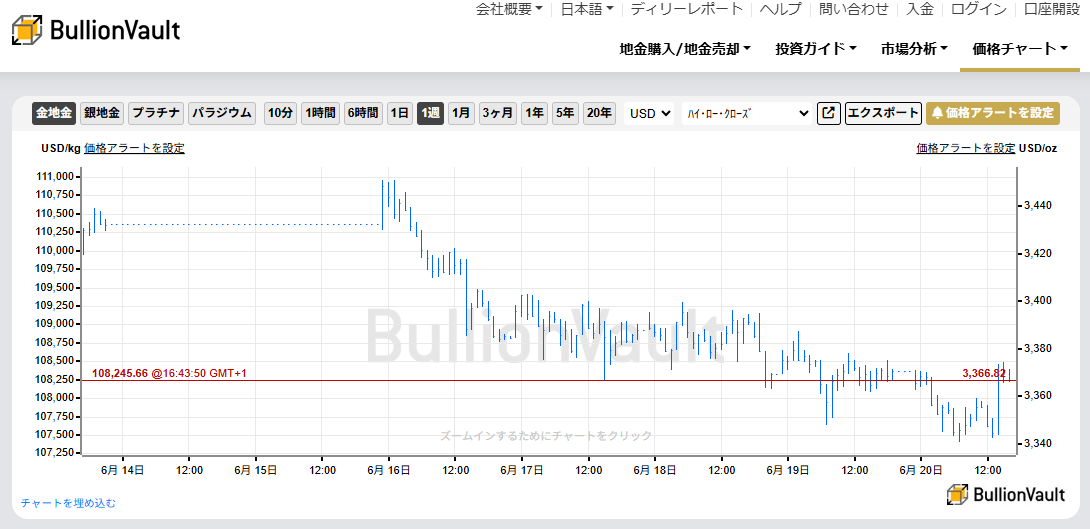Click 価格アラートを設定 link beside USD/oz
This screenshot has width=1090, height=529.
click(x=966, y=148)
